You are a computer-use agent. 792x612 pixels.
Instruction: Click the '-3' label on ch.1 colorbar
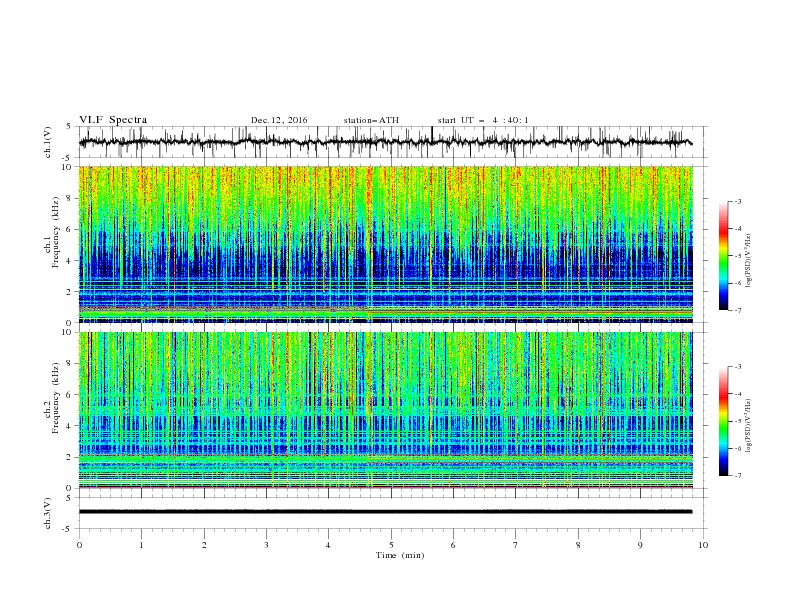pyautogui.click(x=737, y=201)
